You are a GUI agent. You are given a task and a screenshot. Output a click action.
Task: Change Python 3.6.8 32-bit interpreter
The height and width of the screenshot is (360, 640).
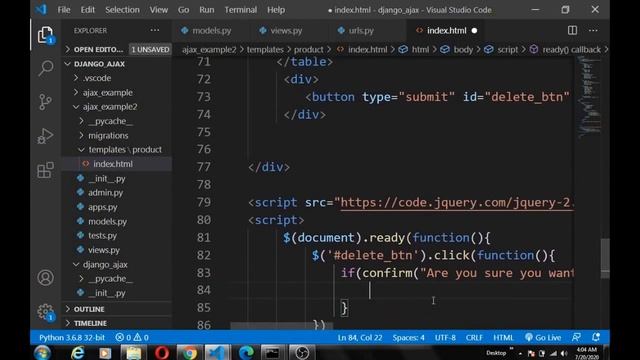pos(72,338)
